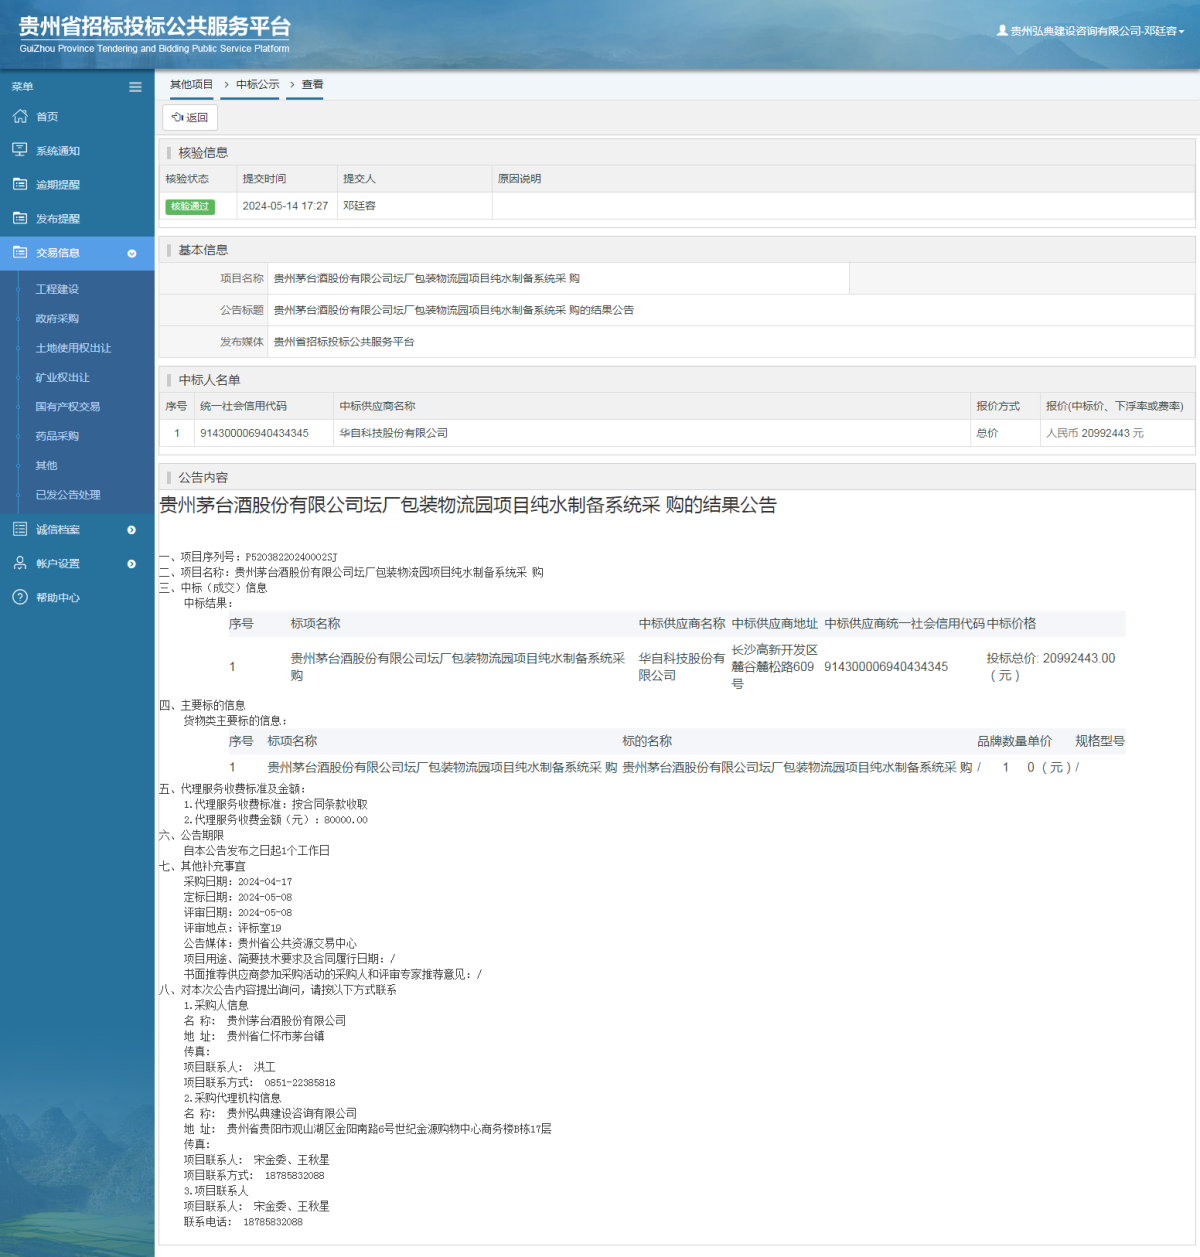Click submit time 2024-05-14 17:27
The width and height of the screenshot is (1200, 1257).
pyautogui.click(x=285, y=205)
